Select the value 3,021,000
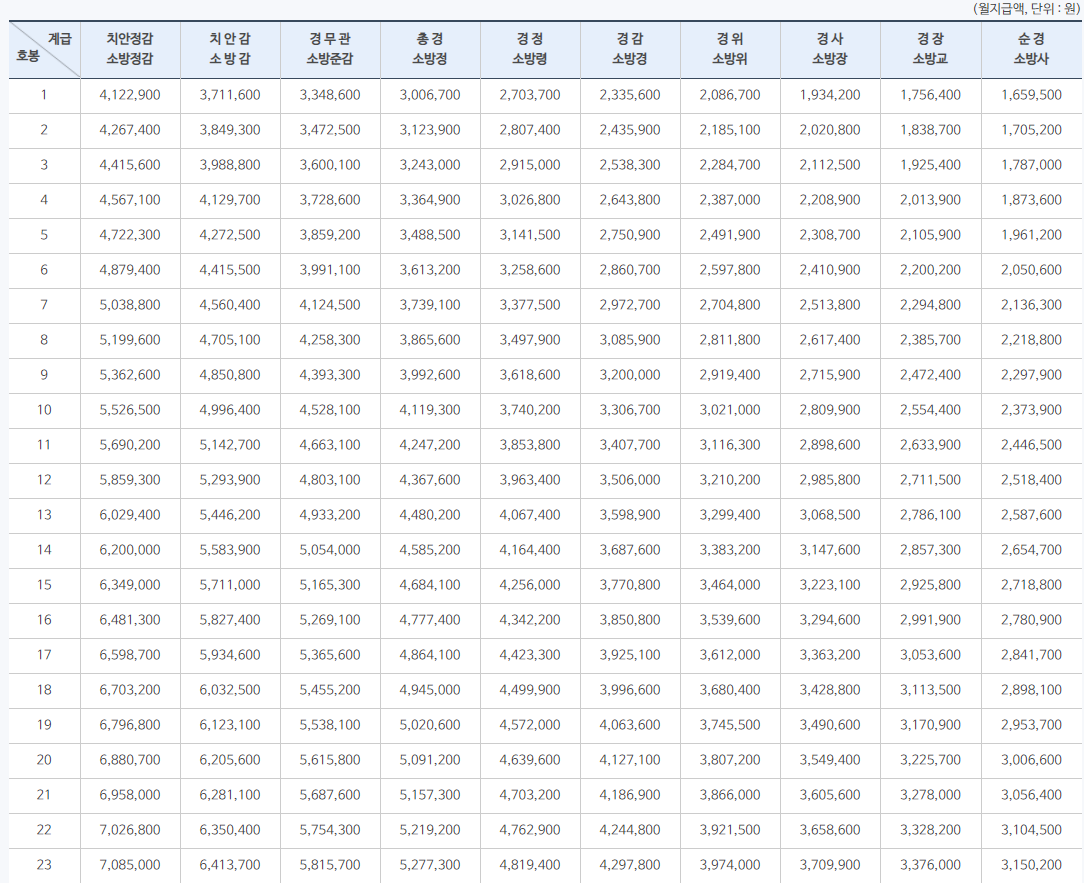Image resolution: width=1084 pixels, height=883 pixels. click(730, 410)
